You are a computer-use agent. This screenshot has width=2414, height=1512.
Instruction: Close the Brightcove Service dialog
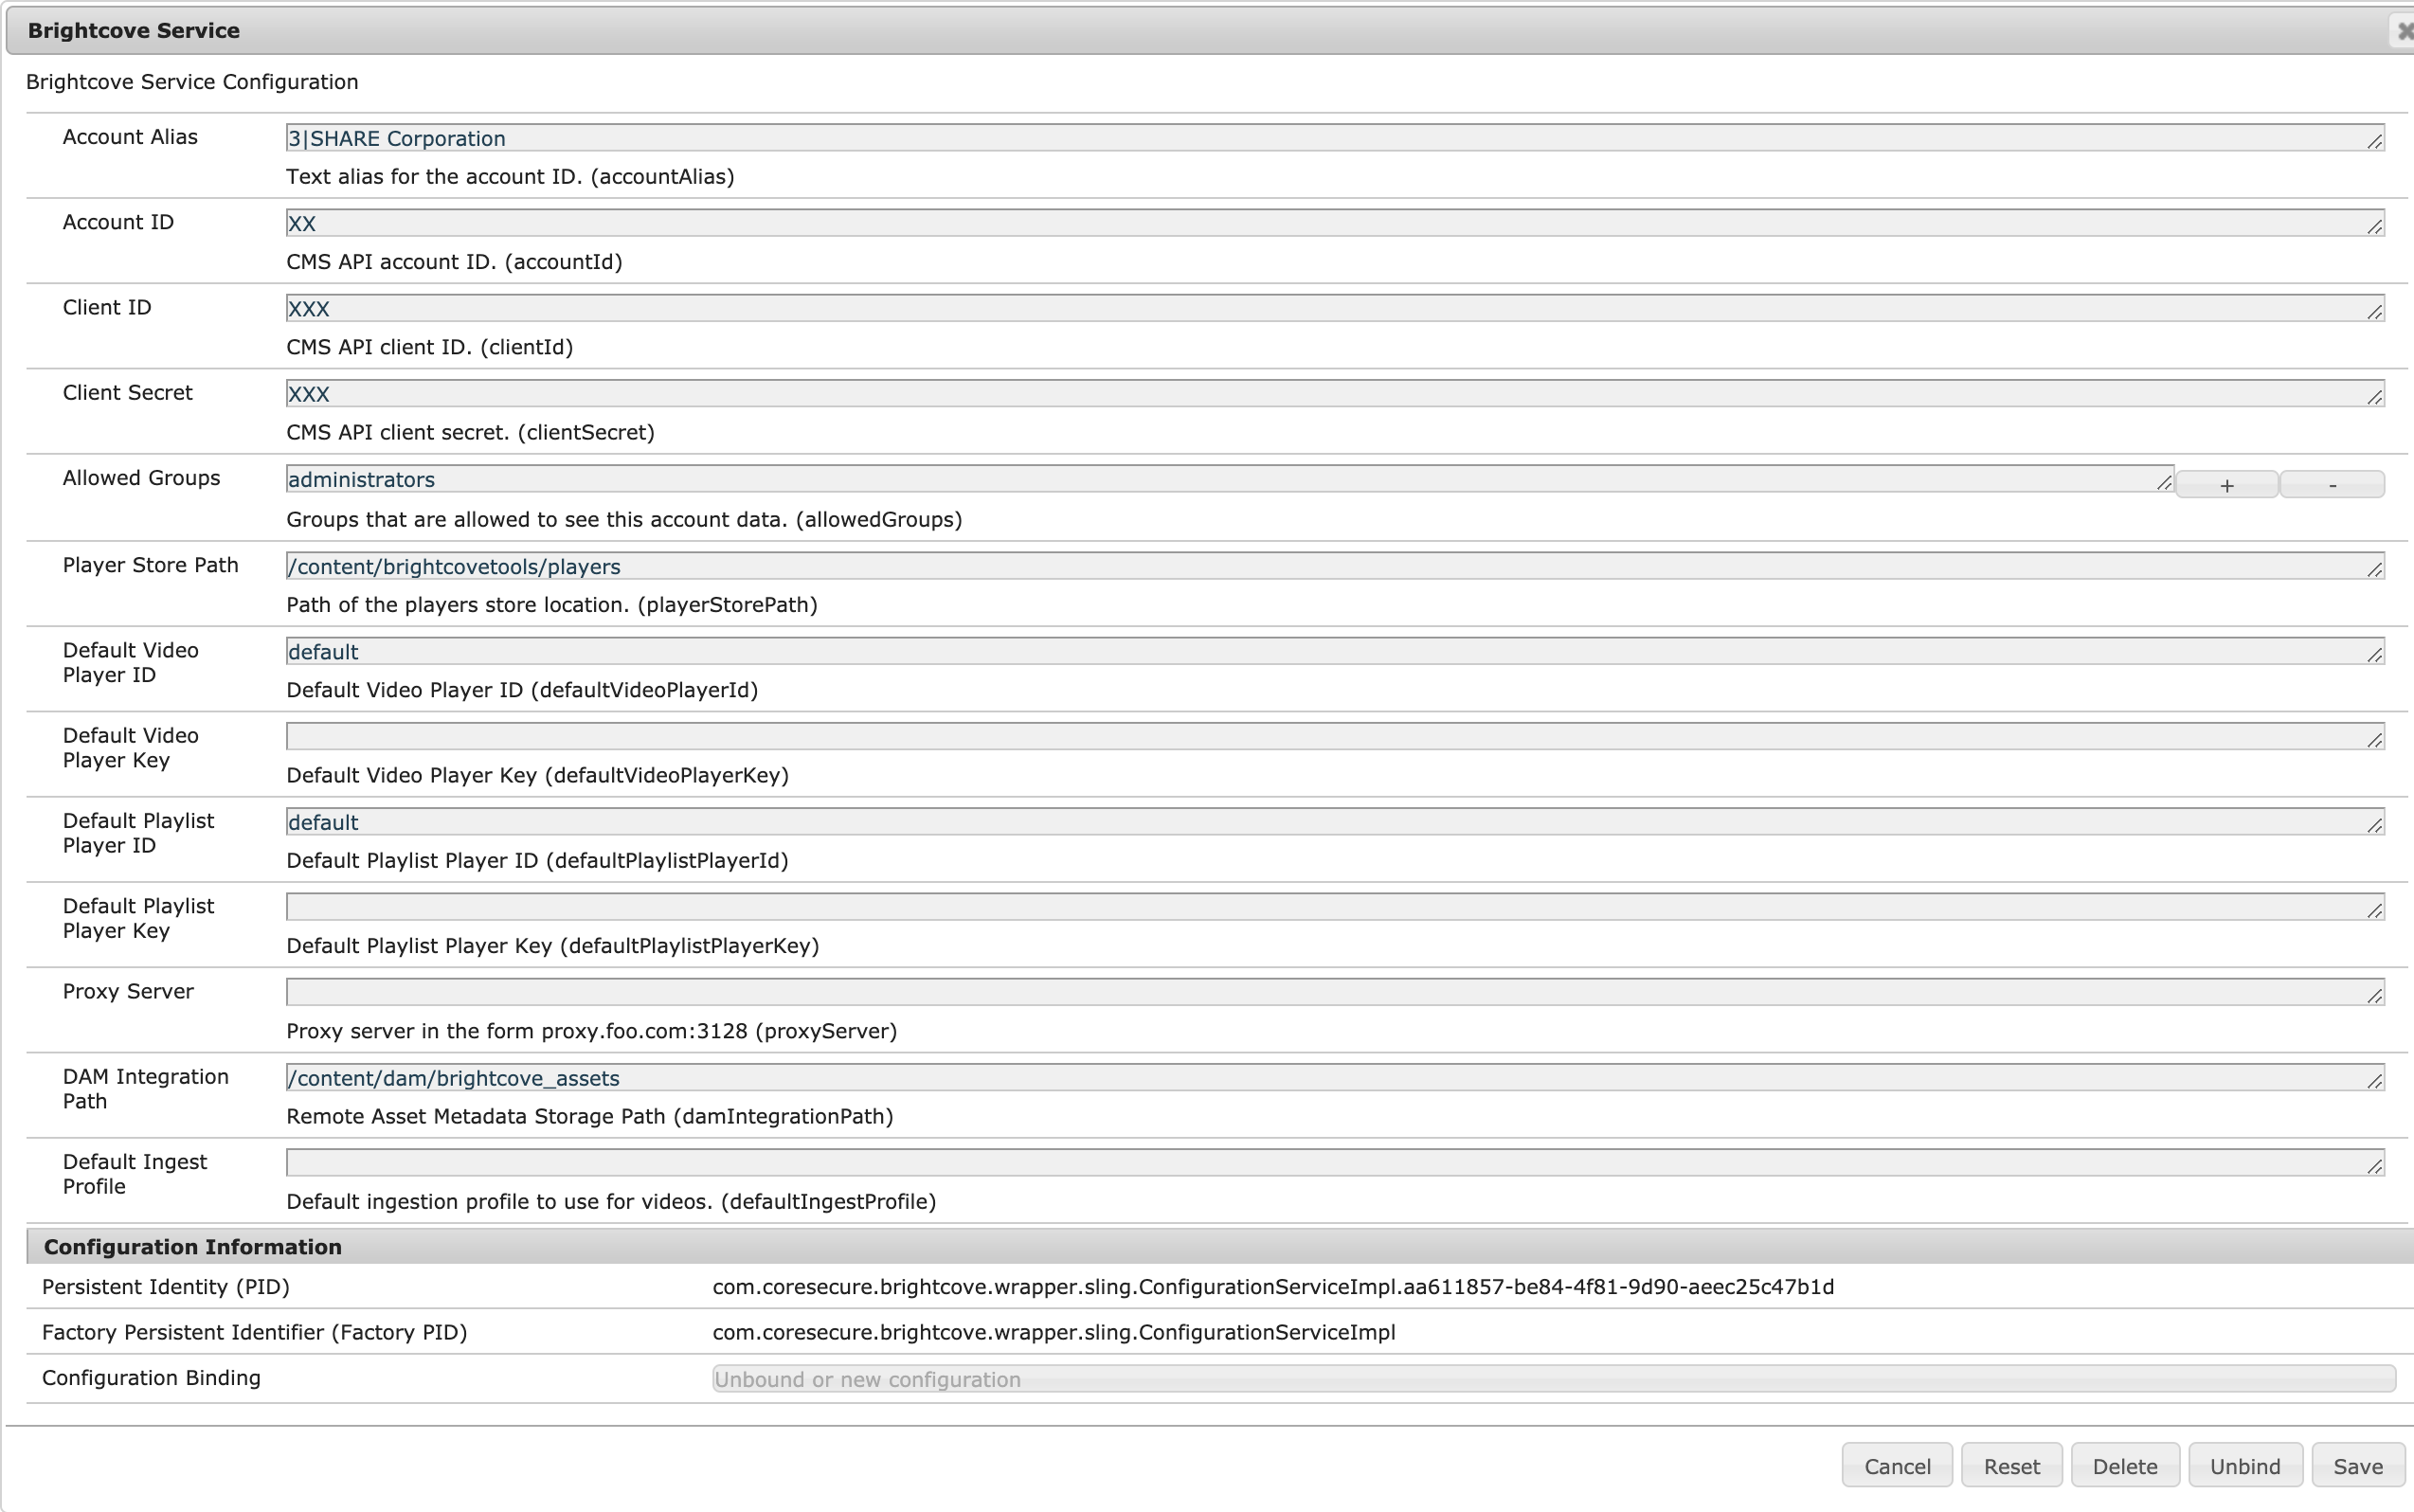coord(2403,30)
